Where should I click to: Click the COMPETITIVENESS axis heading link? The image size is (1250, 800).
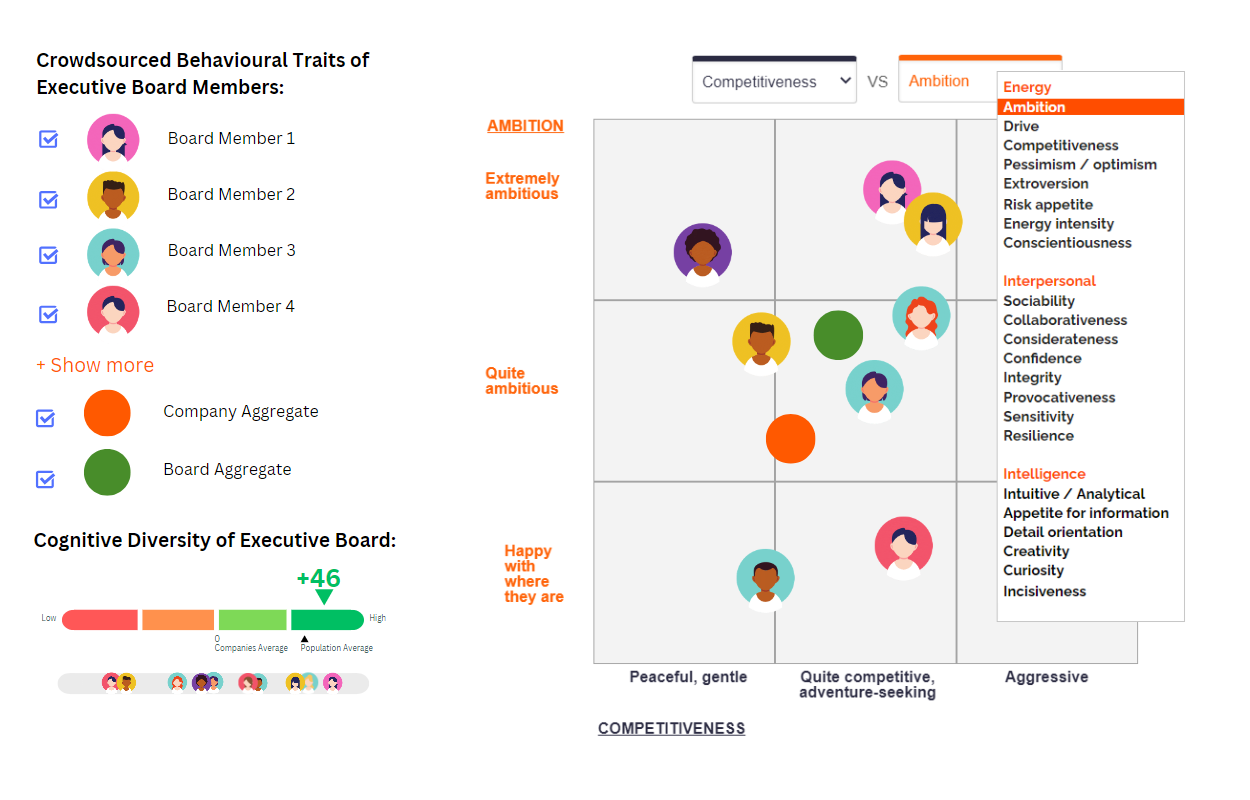(x=671, y=728)
